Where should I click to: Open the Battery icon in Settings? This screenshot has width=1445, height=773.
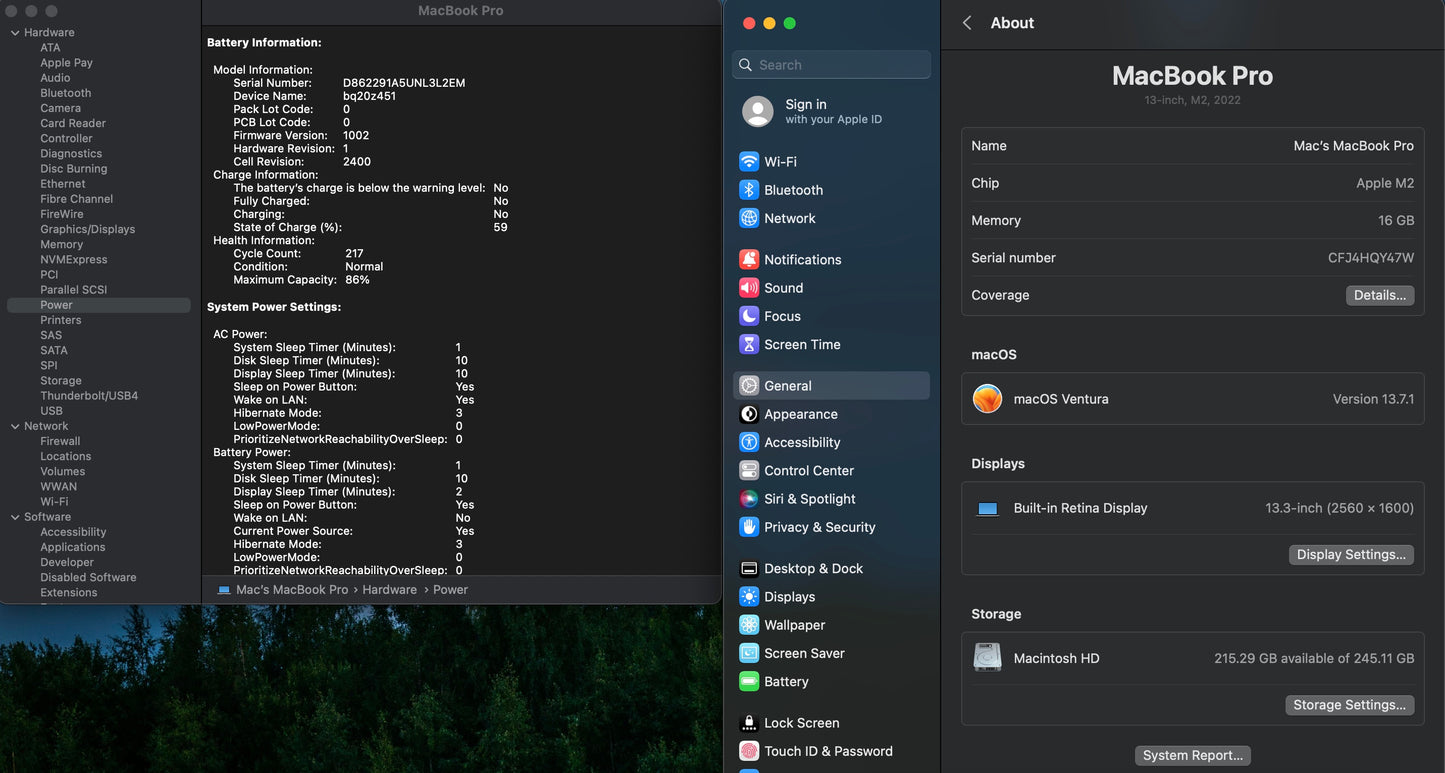748,682
